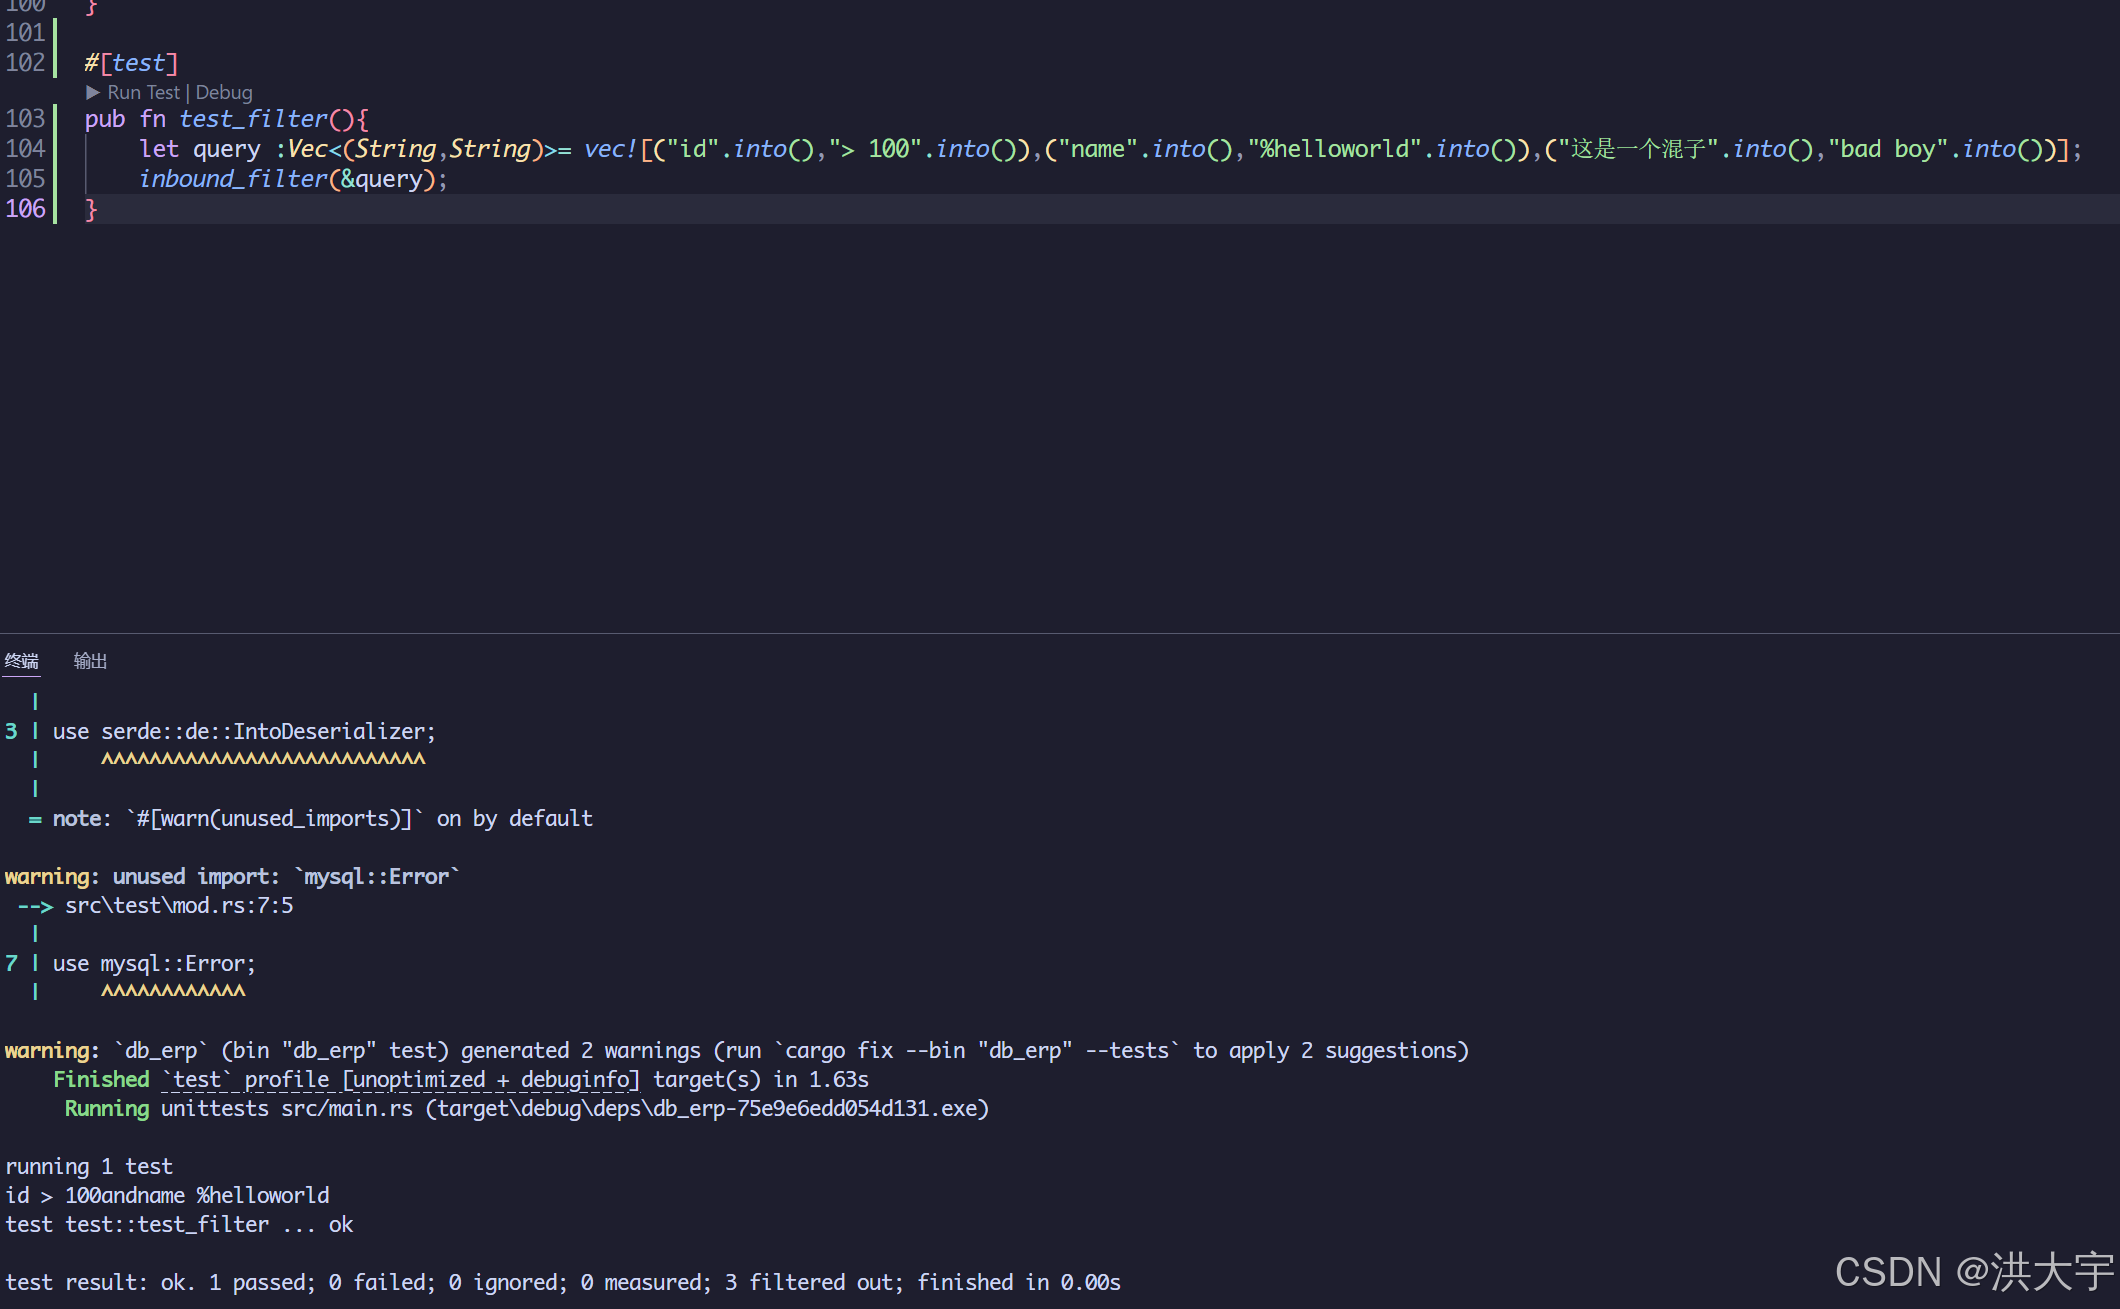
Task: Click the Vec type annotation
Action: point(308,149)
